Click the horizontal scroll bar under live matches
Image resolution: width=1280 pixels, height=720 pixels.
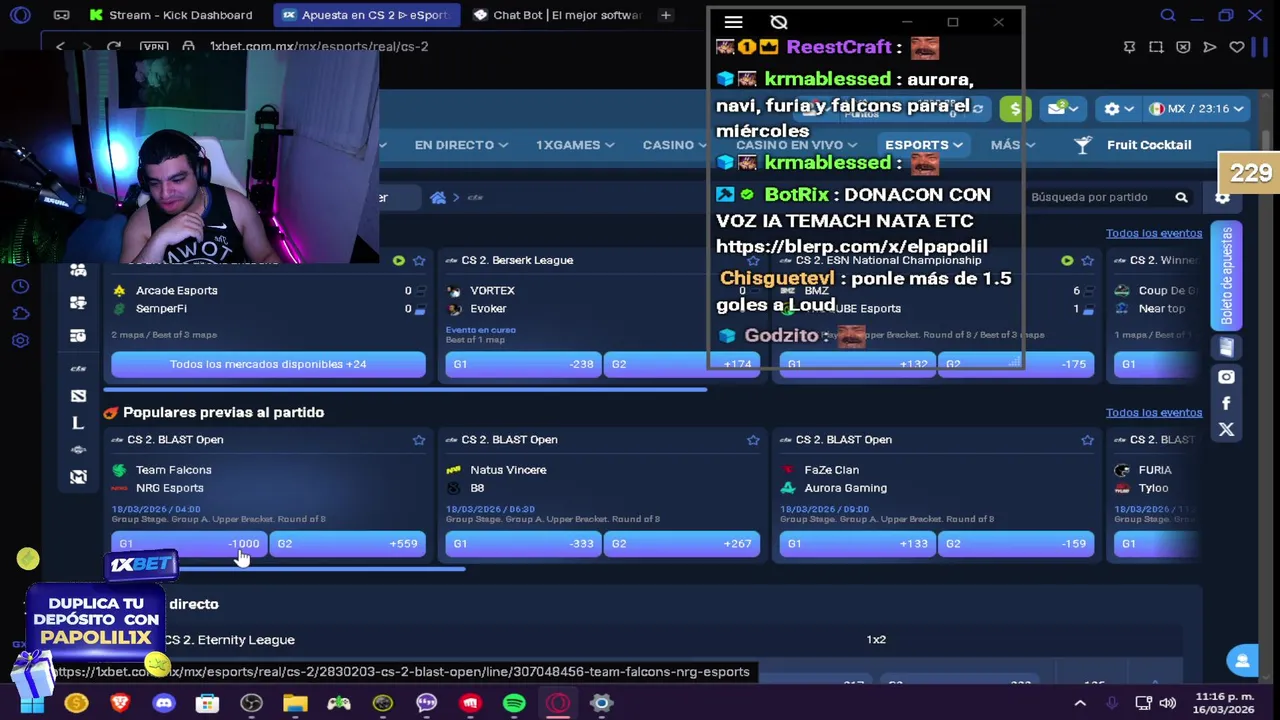coord(405,390)
